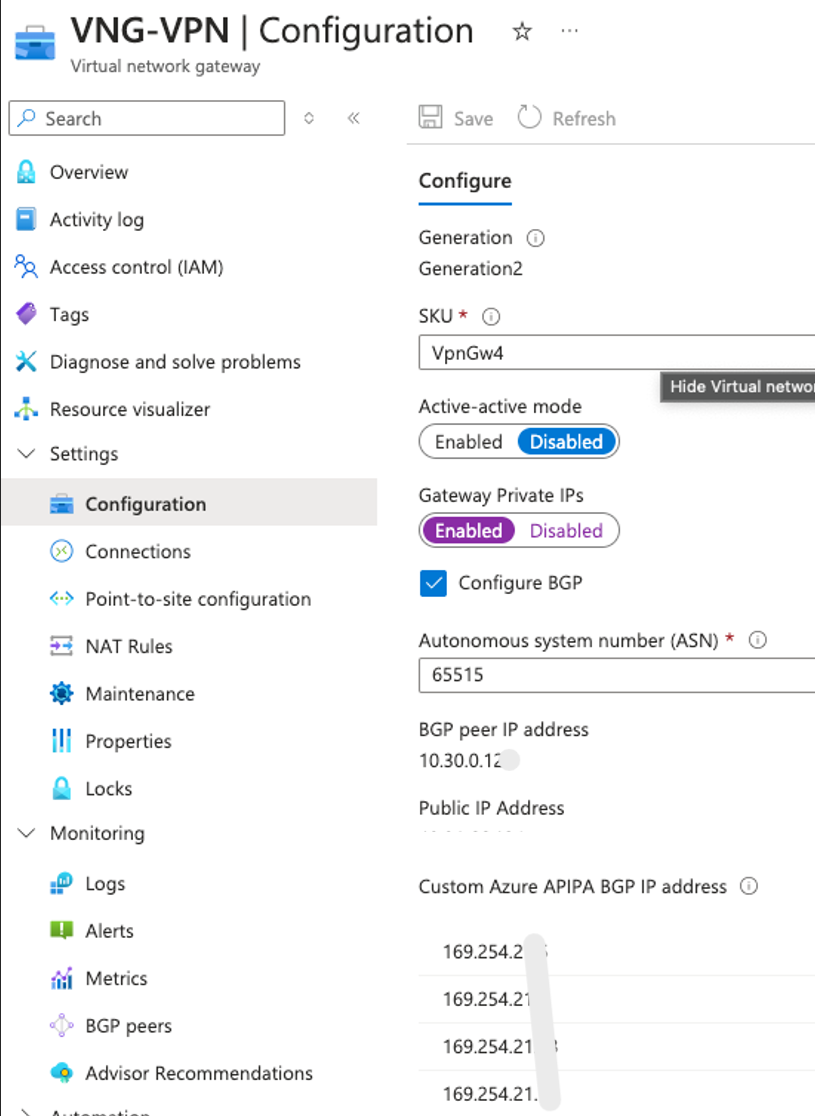Image resolution: width=815 pixels, height=1116 pixels.
Task: Click the Logs chart icon
Action: (x=62, y=883)
